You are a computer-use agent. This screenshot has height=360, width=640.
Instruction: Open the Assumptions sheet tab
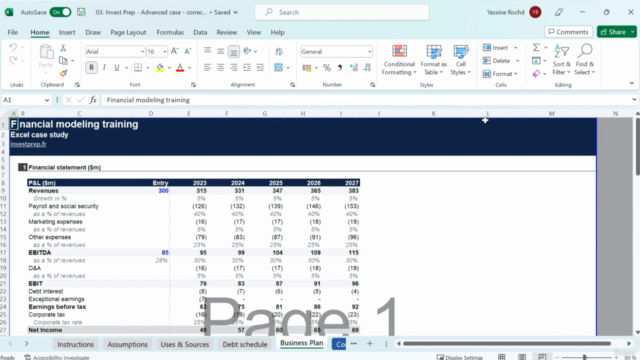[127, 344]
